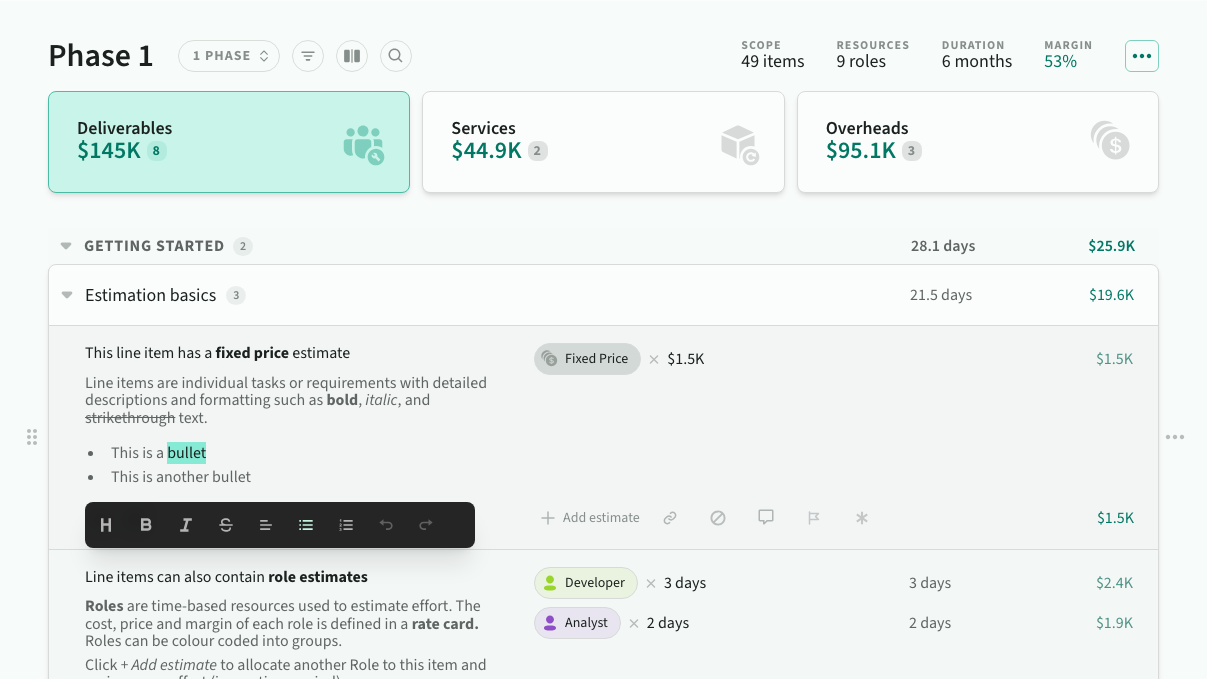
Task: Click the bulleted list icon
Action: 306,525
